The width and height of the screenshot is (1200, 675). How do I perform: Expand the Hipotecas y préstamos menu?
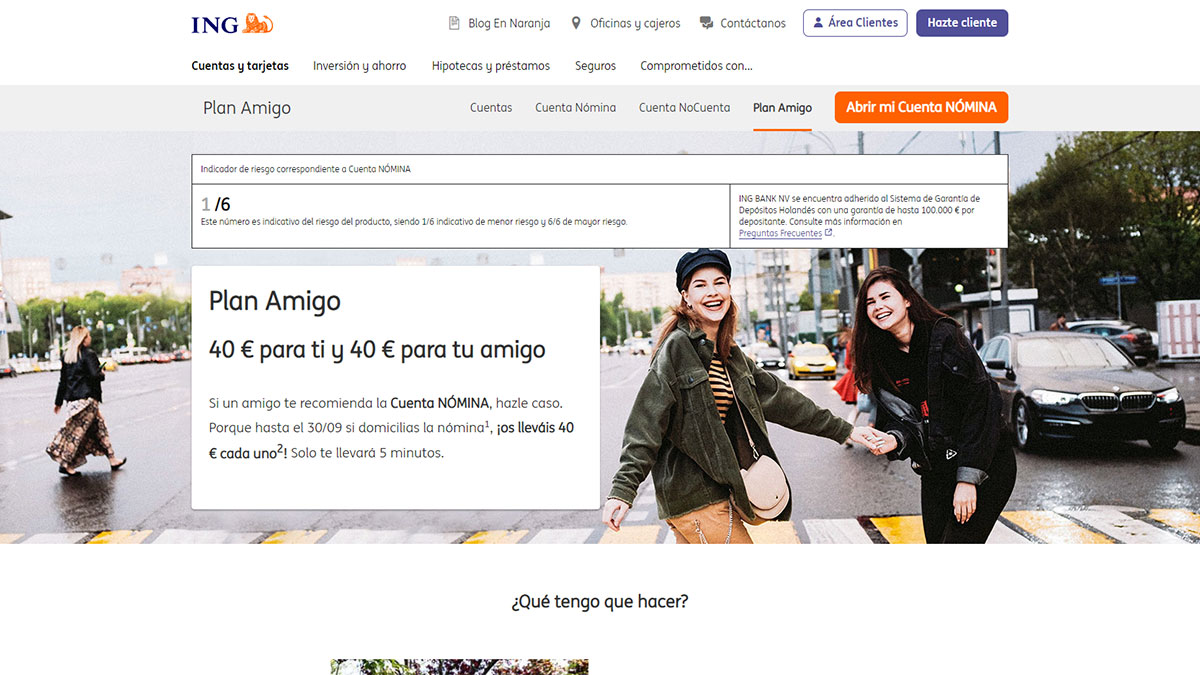(491, 66)
